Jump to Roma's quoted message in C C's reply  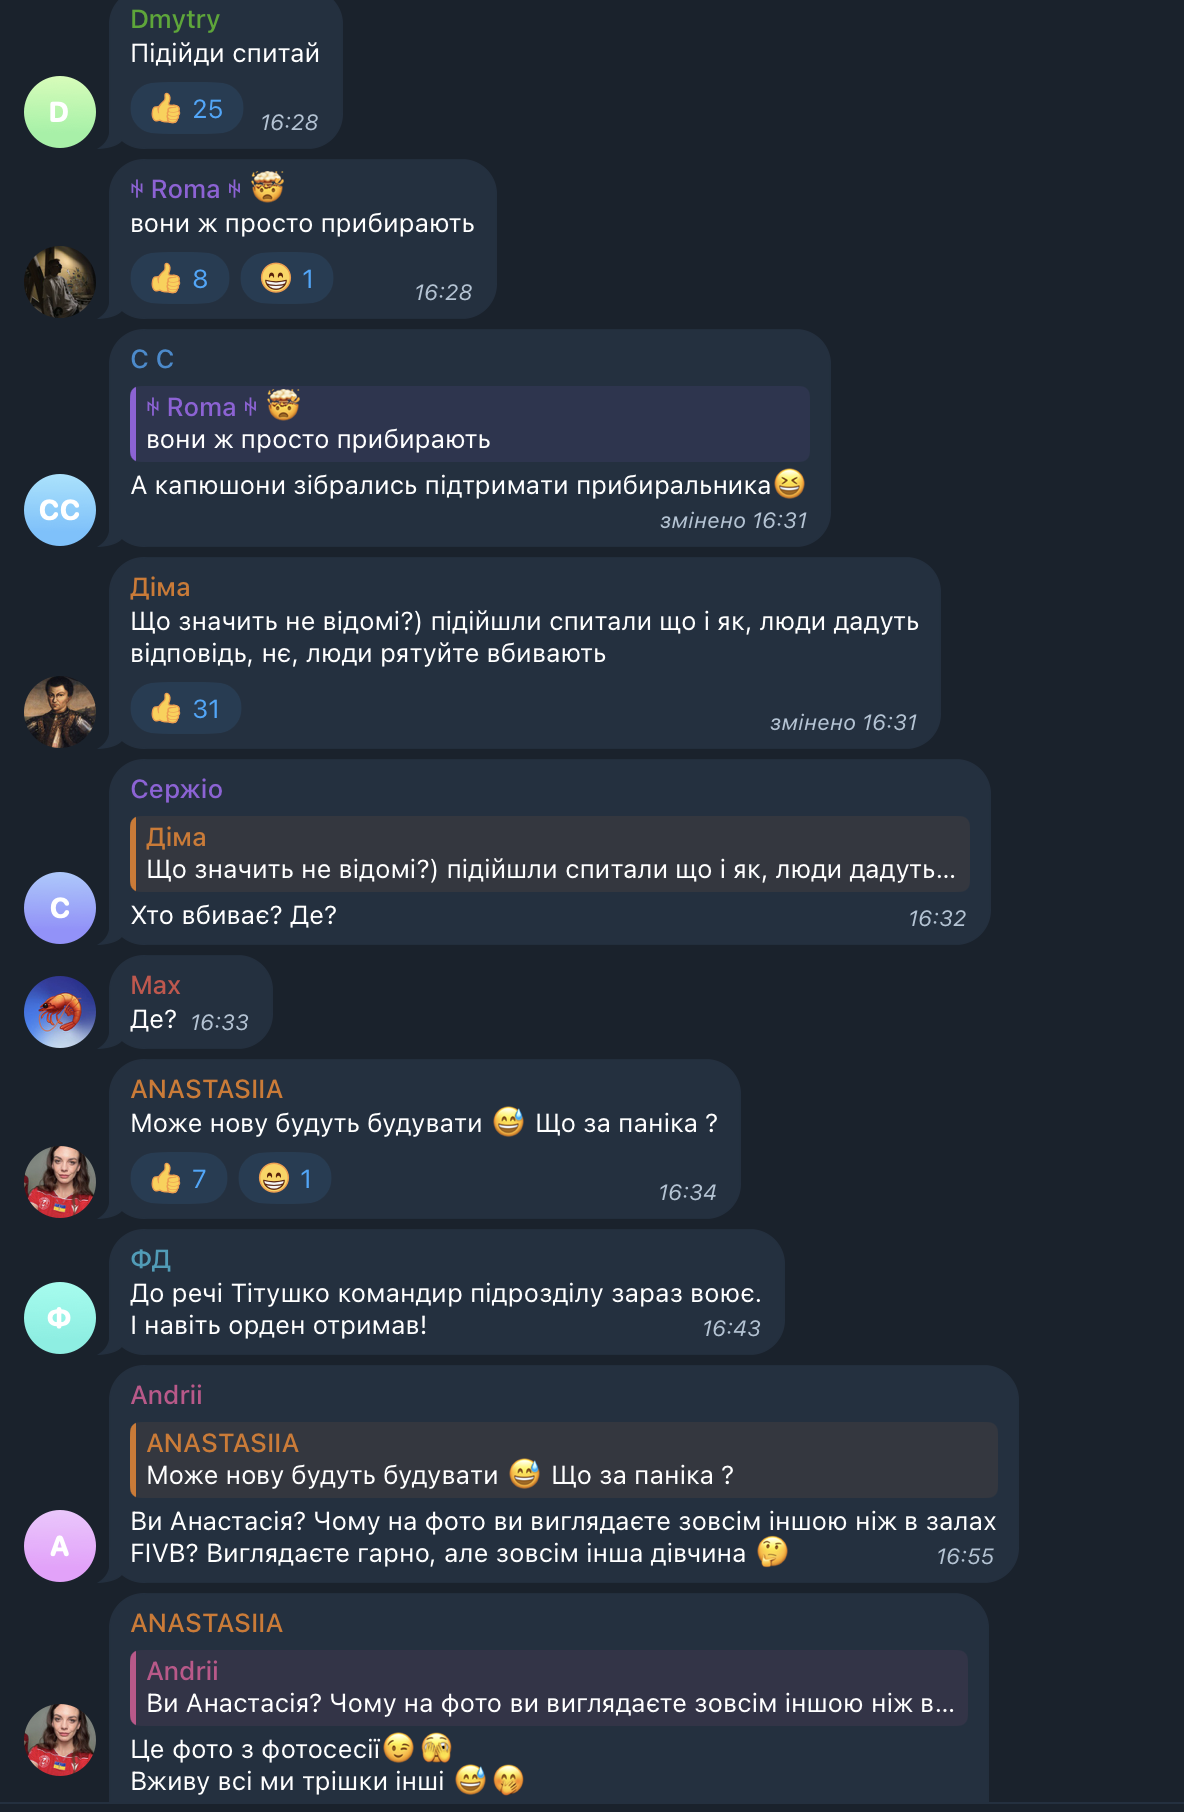[x=470, y=424]
